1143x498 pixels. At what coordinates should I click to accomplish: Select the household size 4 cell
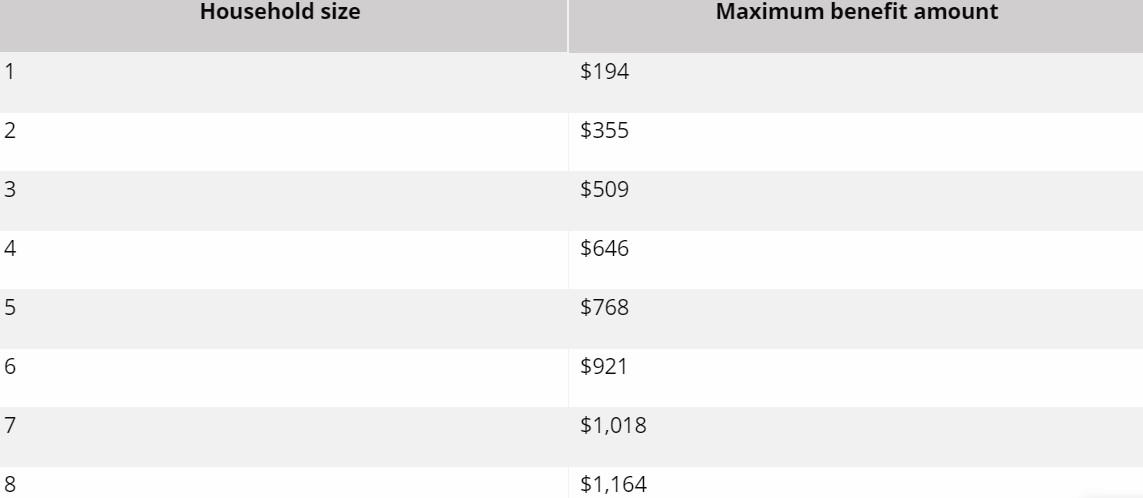point(10,249)
